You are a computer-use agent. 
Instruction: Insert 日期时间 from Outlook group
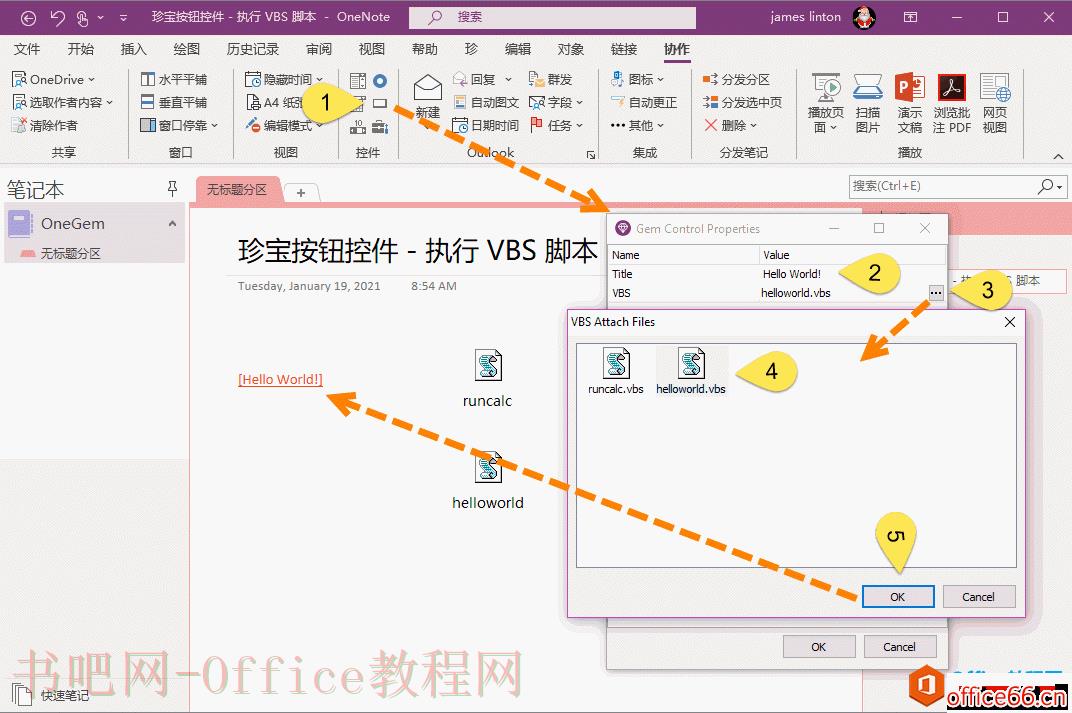[x=486, y=126]
